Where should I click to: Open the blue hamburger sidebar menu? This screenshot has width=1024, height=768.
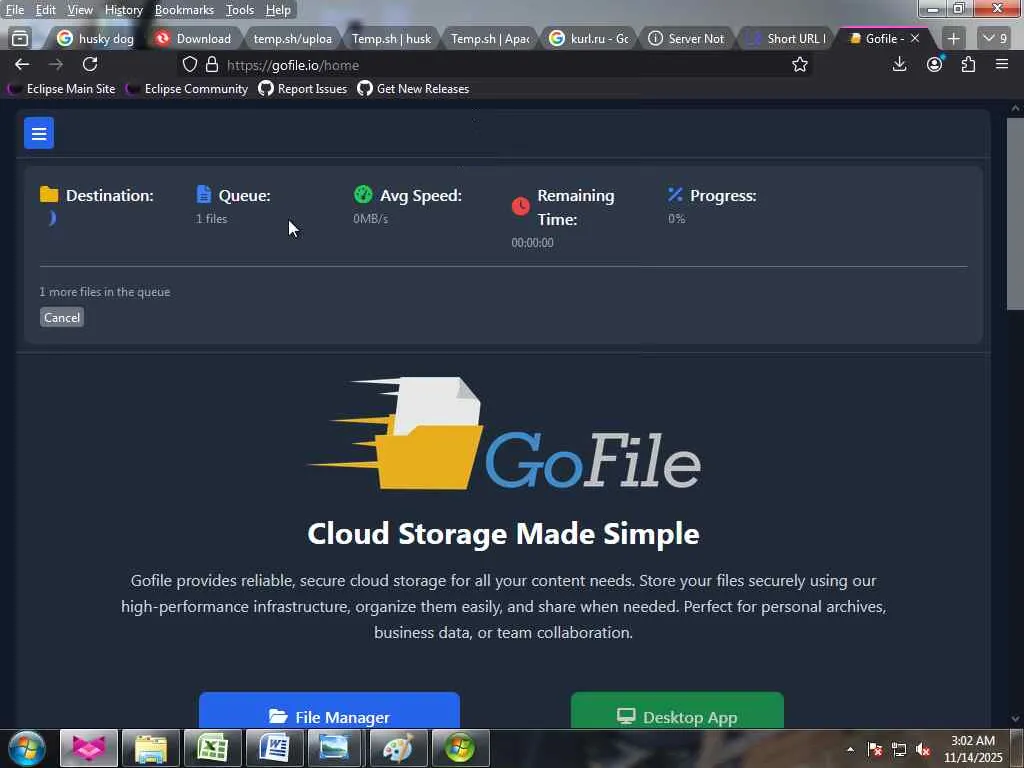coord(39,133)
